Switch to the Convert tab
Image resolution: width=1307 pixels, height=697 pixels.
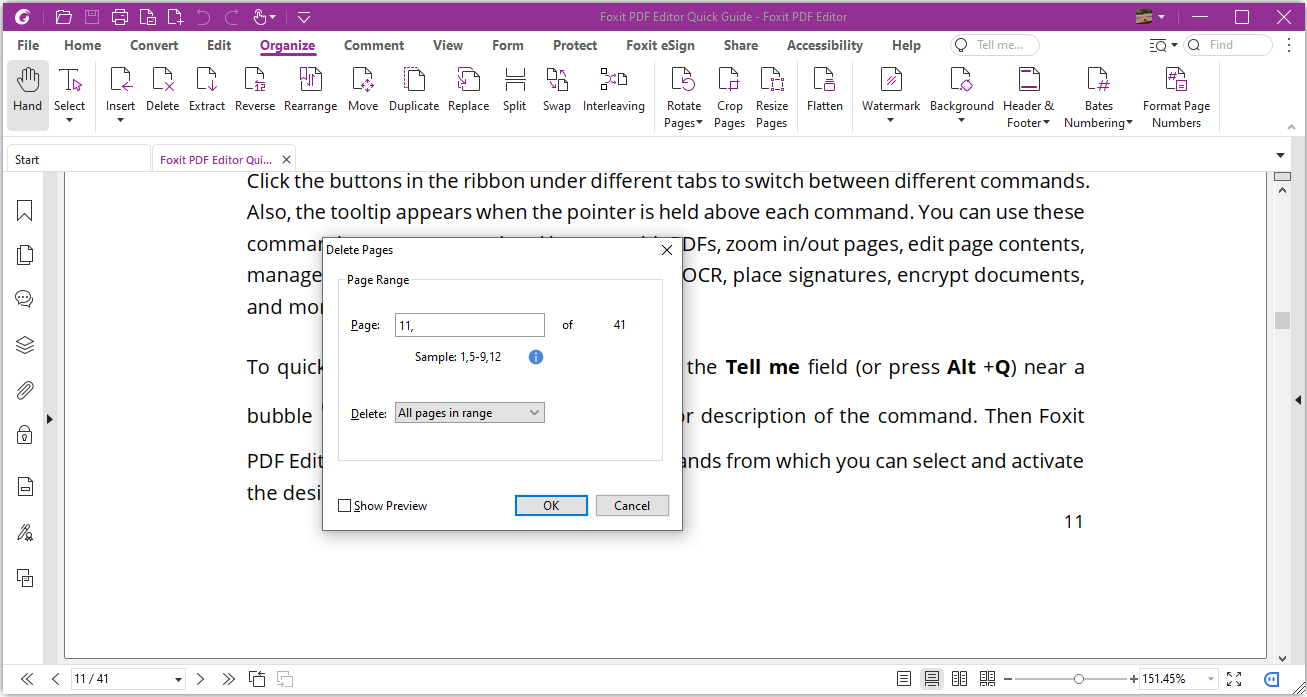click(154, 45)
